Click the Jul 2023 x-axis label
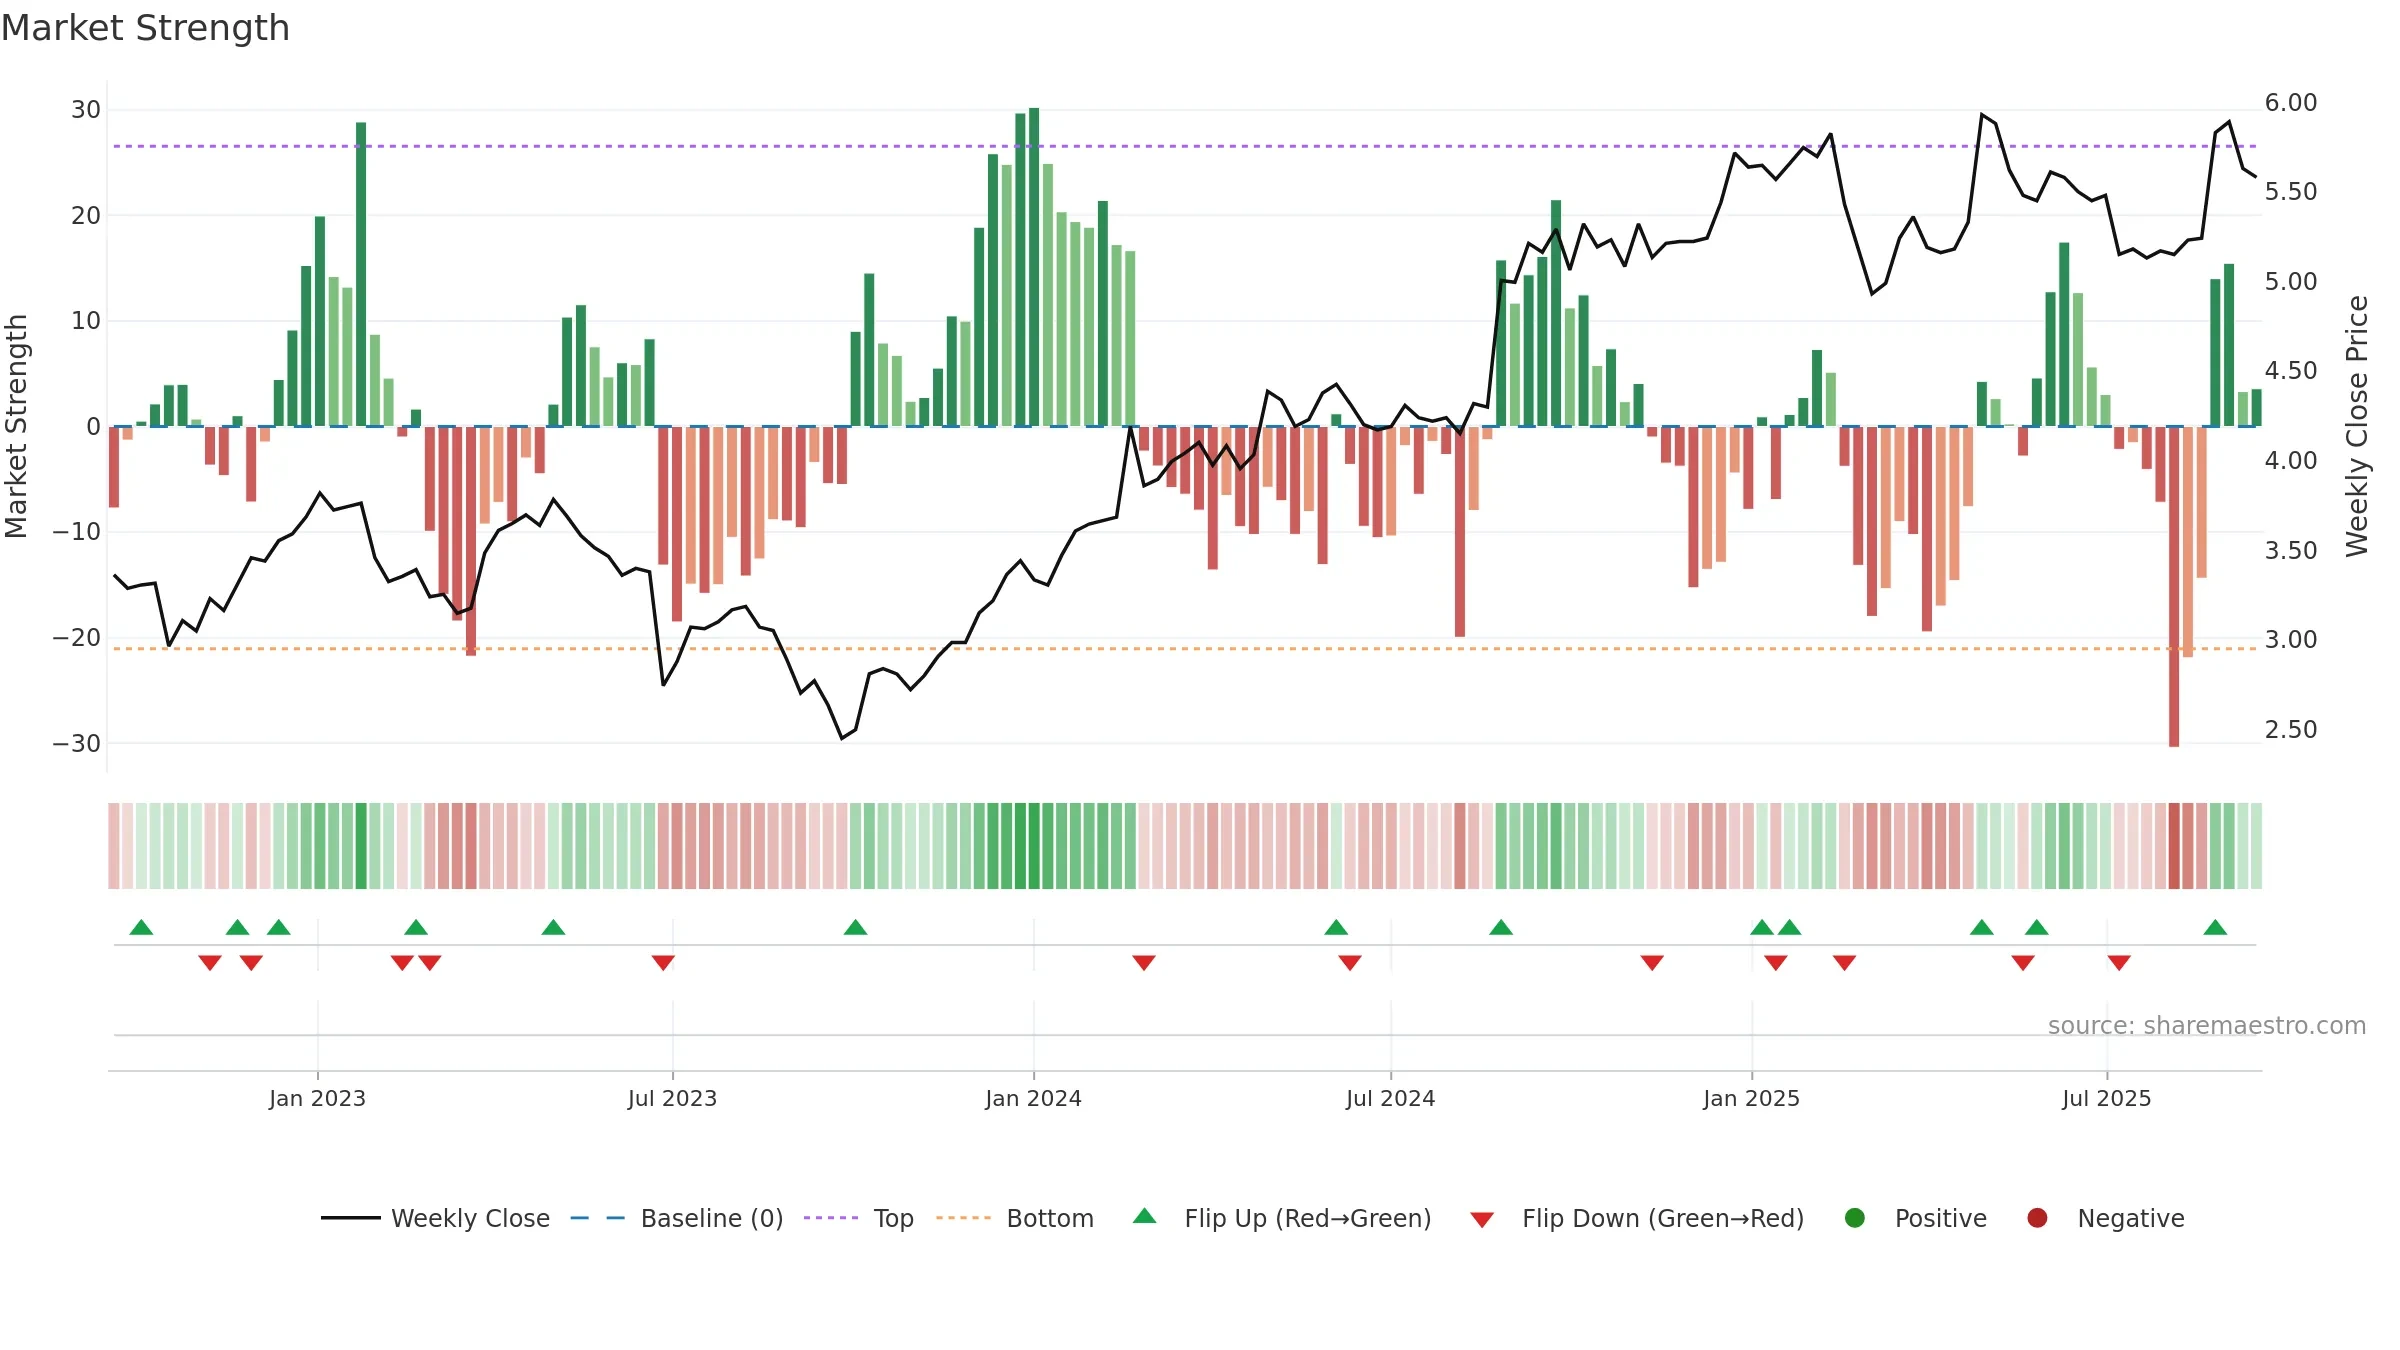2400x1350 pixels. [x=672, y=1098]
